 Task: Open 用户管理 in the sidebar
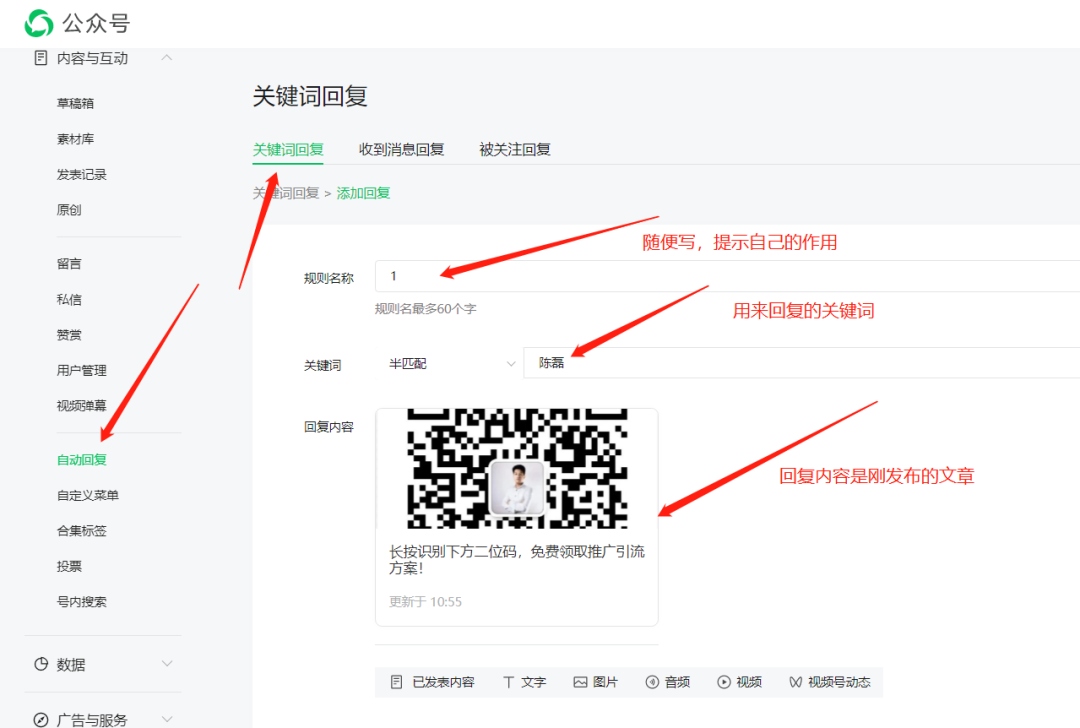(81, 371)
